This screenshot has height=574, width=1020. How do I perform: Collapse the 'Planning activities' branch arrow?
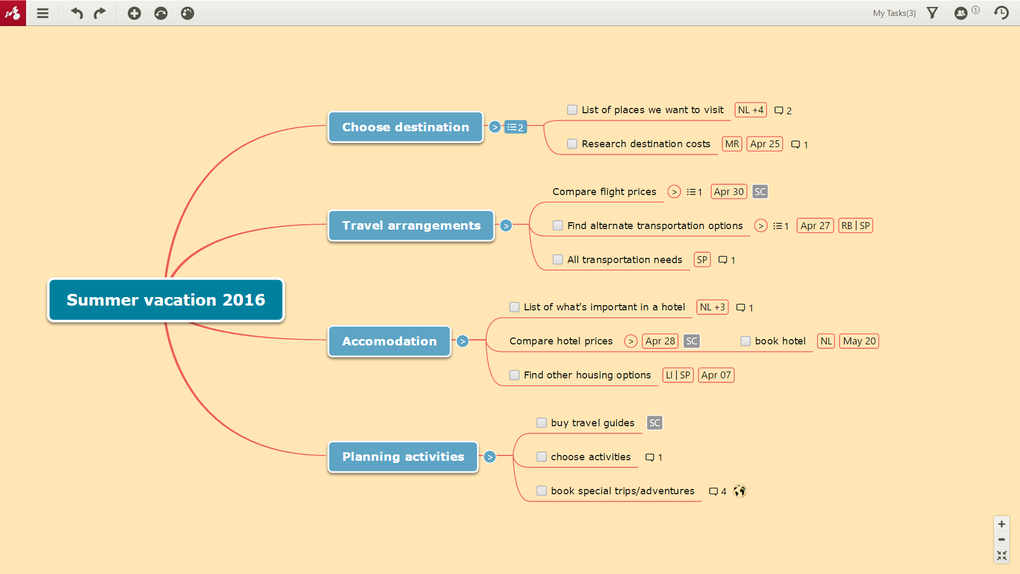coord(490,457)
